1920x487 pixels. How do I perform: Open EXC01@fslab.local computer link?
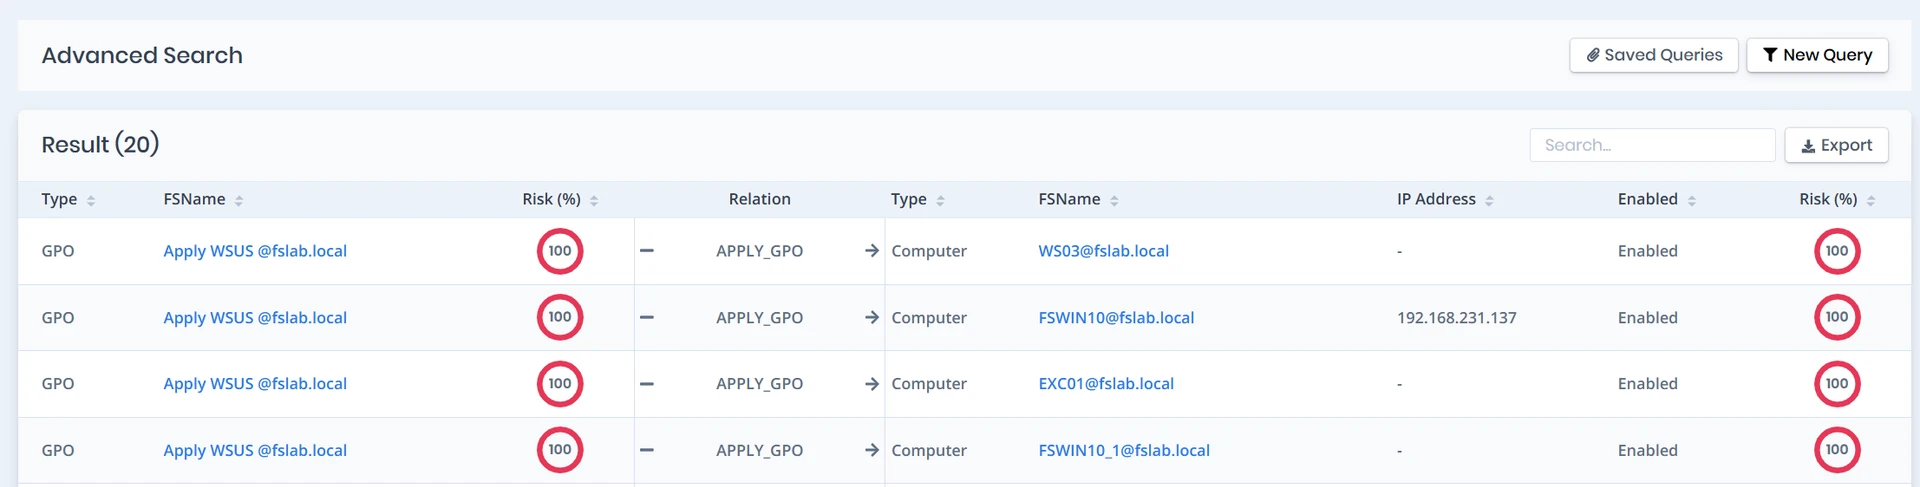pos(1106,384)
